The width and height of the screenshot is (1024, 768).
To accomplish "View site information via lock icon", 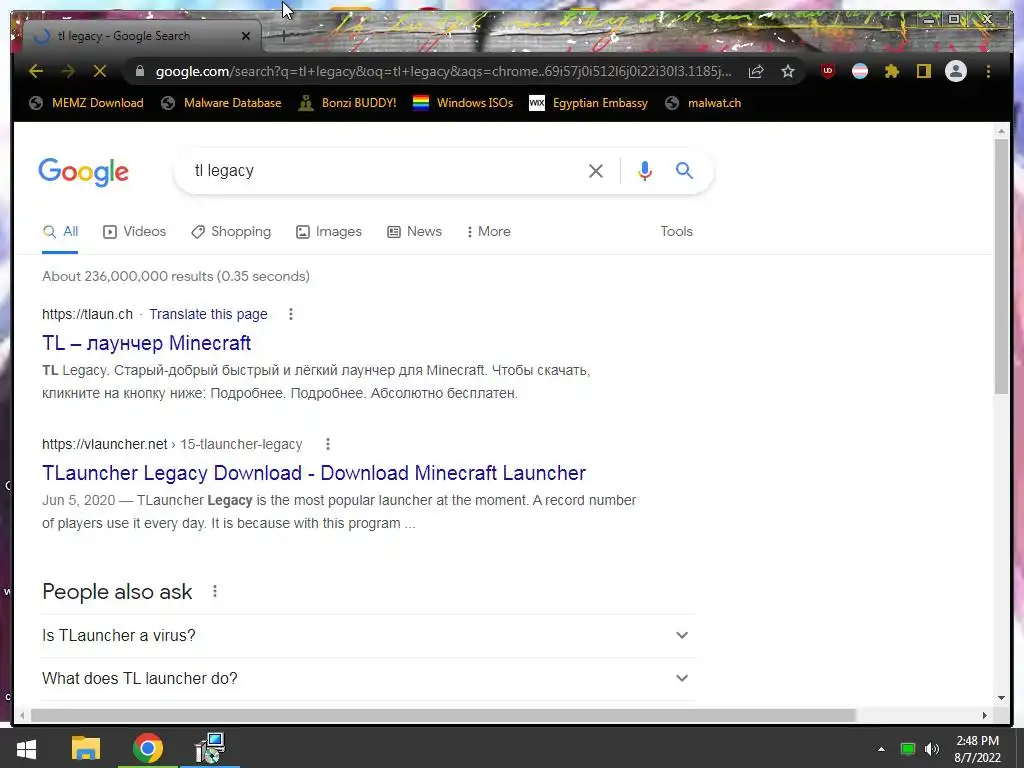I will pyautogui.click(x=140, y=71).
